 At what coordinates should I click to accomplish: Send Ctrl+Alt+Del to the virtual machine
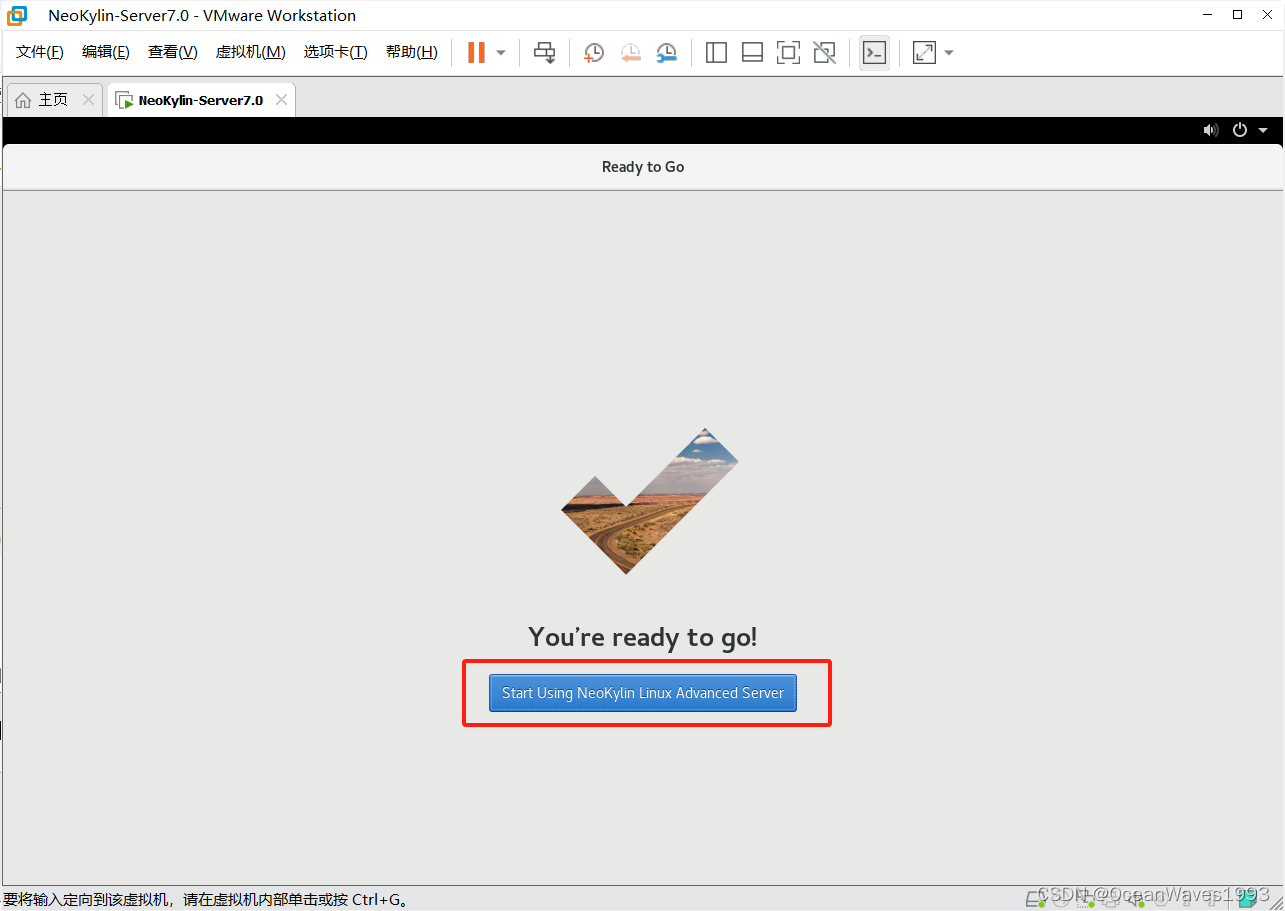[x=544, y=52]
